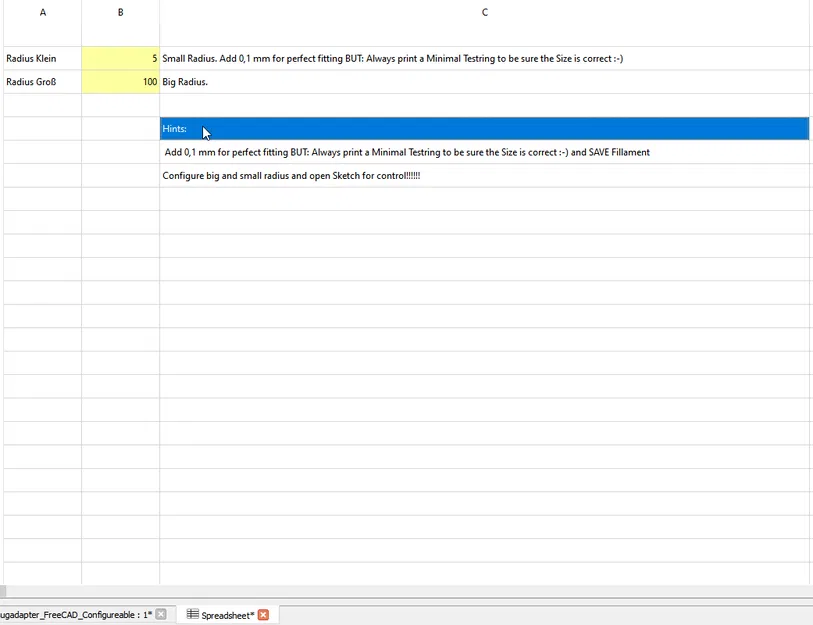Close the Spreadsheet tab with red X
Image resolution: width=813 pixels, height=625 pixels.
263,615
